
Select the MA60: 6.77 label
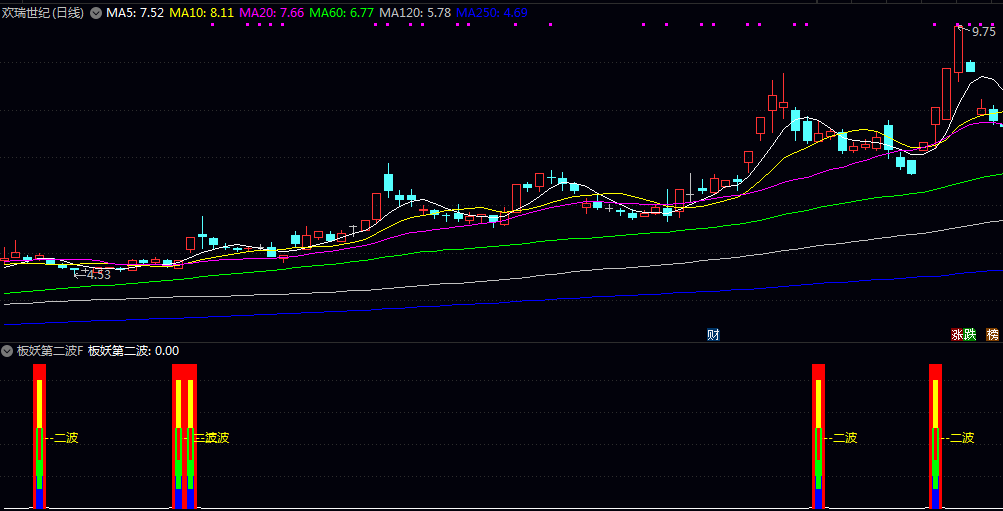[x=342, y=12]
